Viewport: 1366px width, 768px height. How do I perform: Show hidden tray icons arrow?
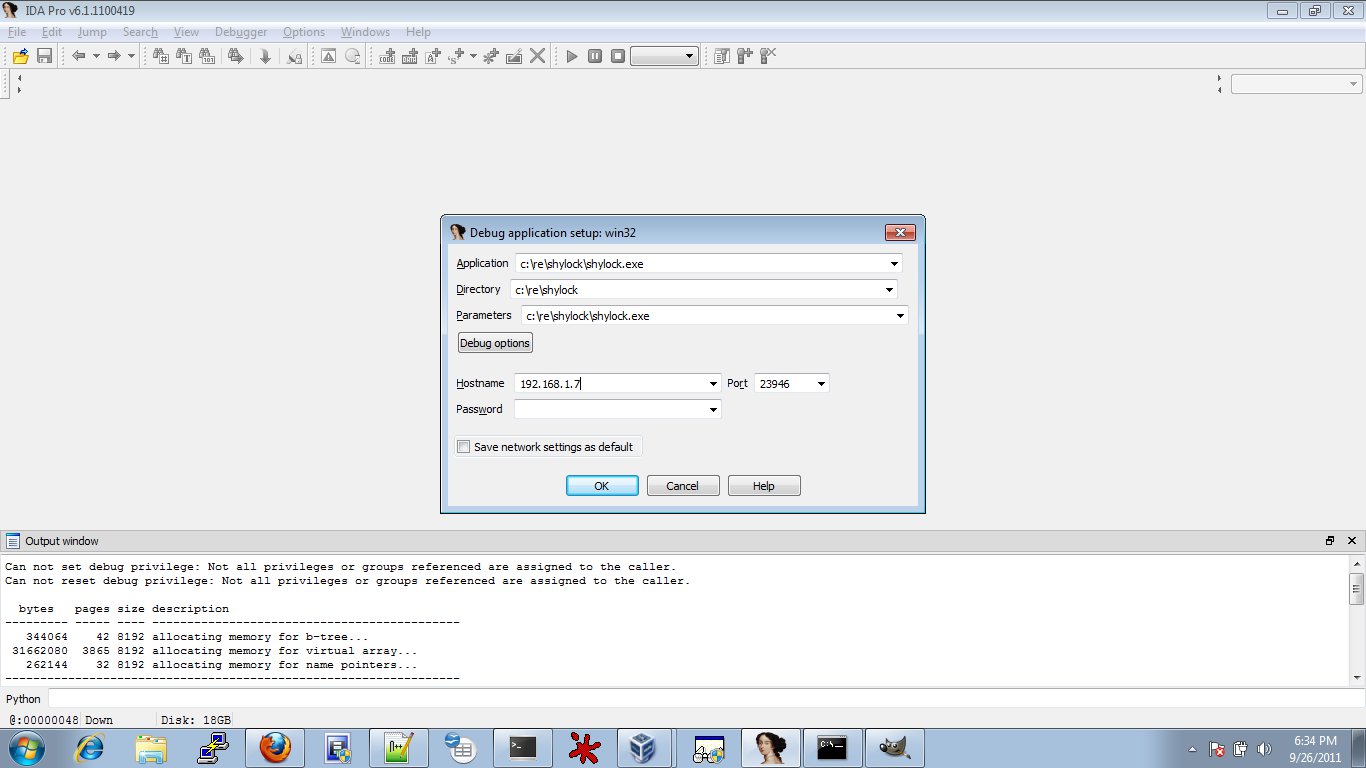1192,748
